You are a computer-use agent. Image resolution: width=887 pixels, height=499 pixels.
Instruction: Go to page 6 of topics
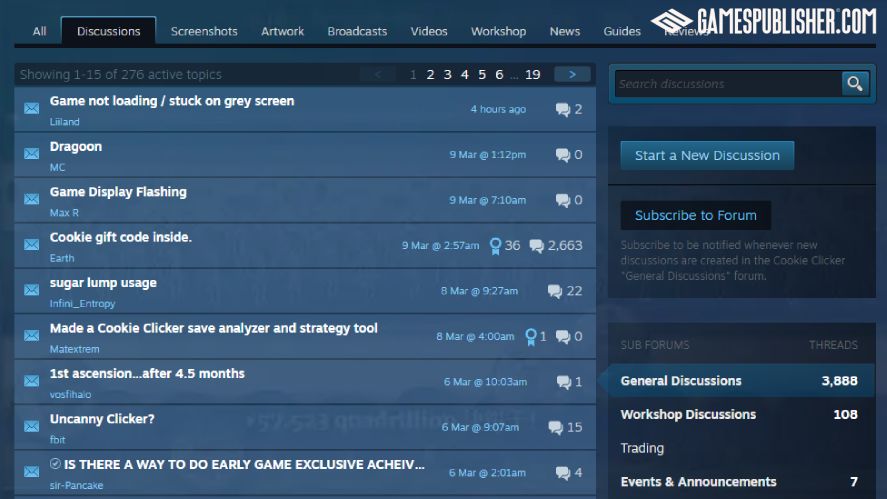(x=499, y=75)
